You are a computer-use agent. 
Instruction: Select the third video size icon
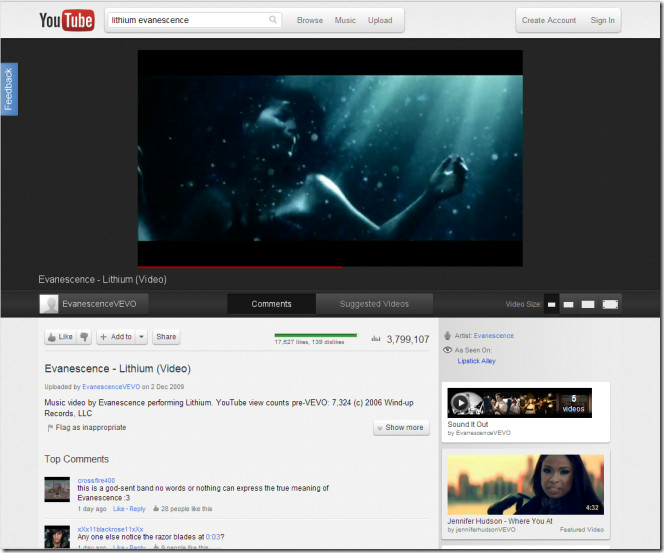588,304
